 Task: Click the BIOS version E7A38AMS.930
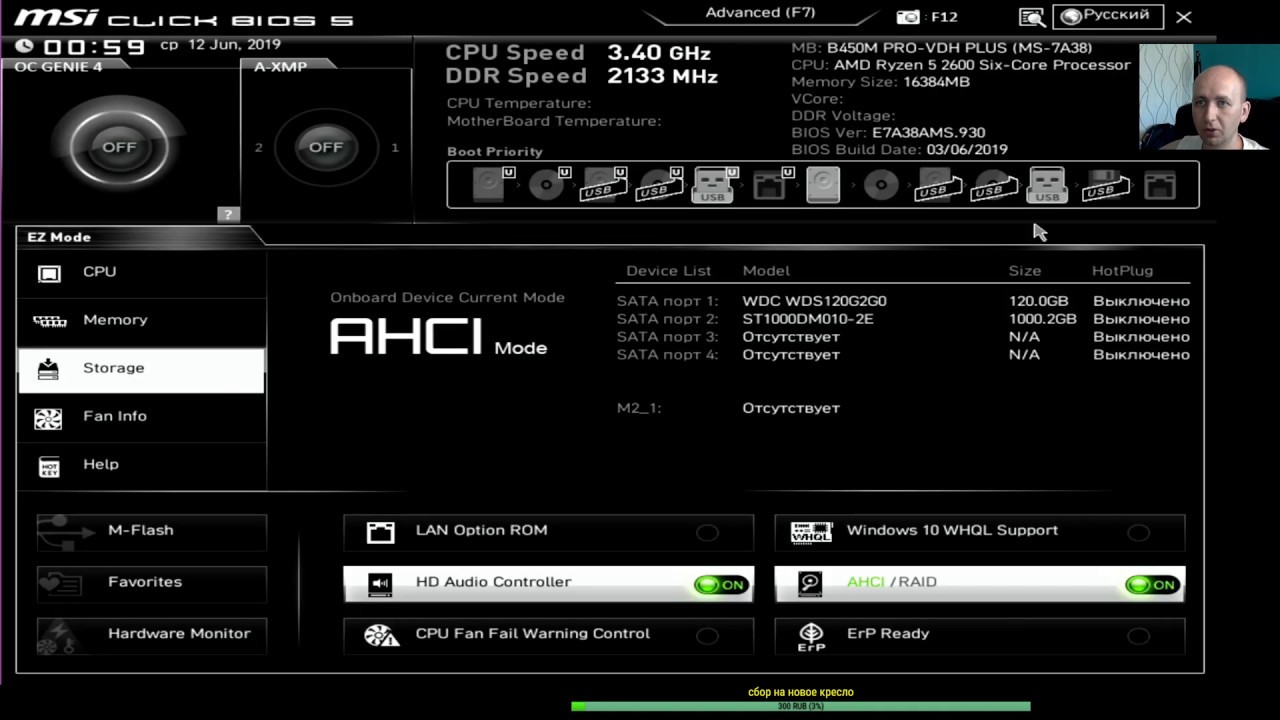(x=928, y=133)
